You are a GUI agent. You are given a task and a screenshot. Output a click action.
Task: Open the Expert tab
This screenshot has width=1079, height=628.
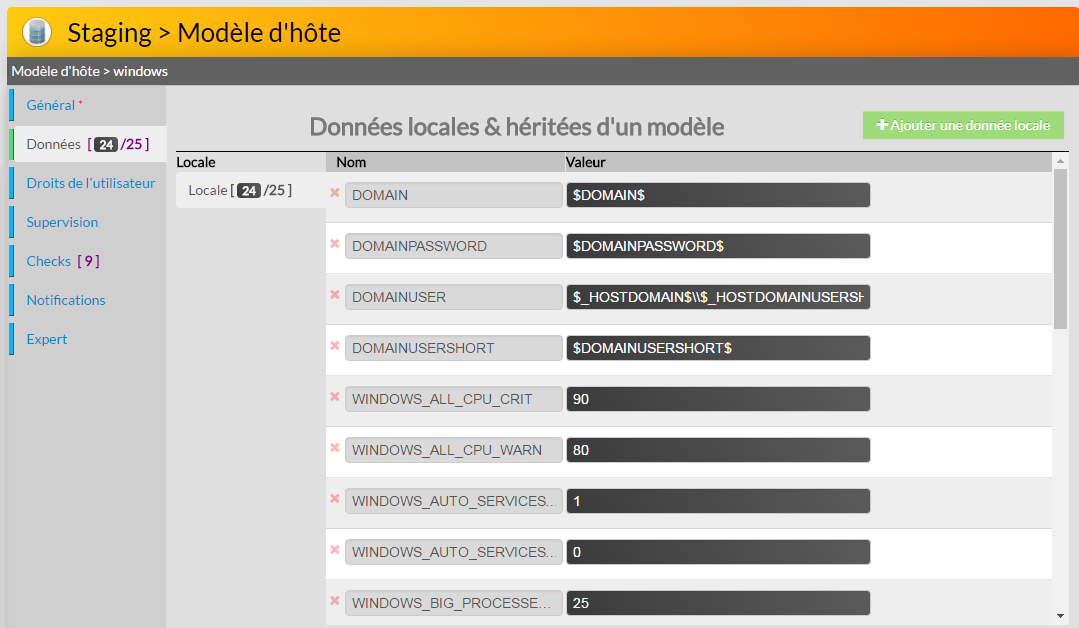pyautogui.click(x=47, y=339)
